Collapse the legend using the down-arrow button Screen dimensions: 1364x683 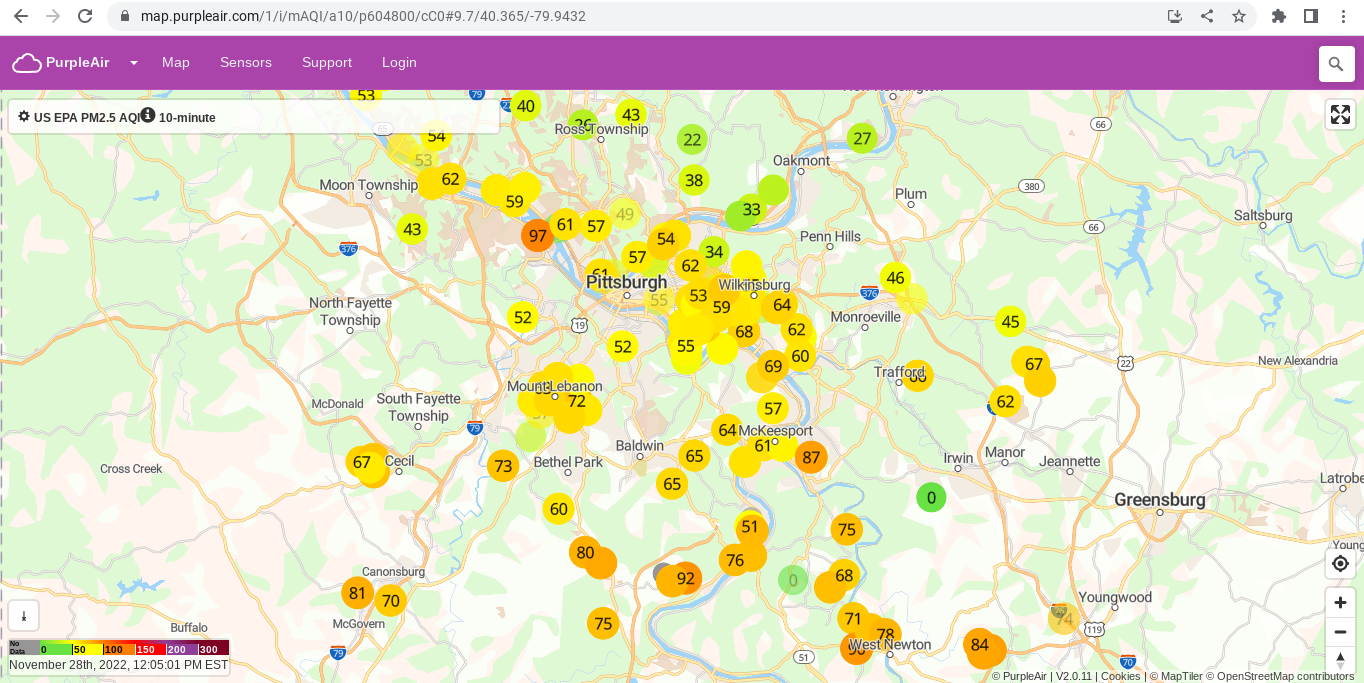pyautogui.click(x=24, y=616)
